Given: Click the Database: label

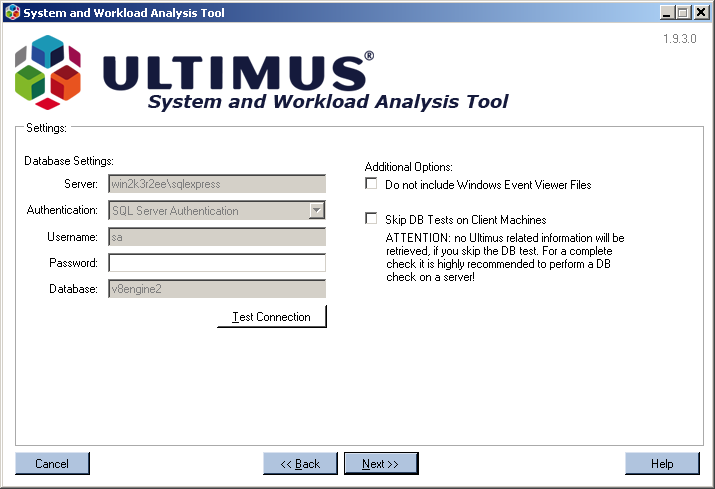Looking at the screenshot, I should pos(73,289).
